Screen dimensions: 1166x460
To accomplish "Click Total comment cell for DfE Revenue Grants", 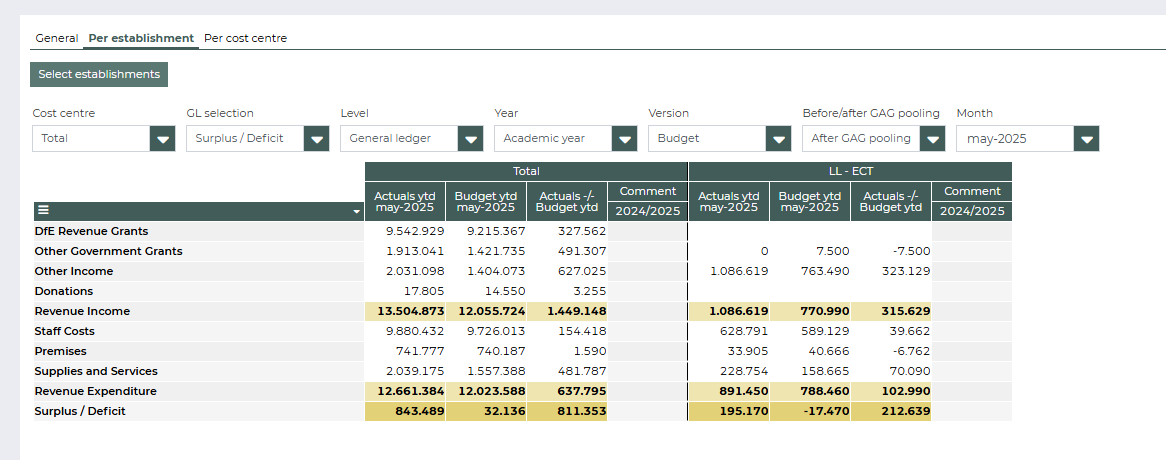I will pos(647,231).
